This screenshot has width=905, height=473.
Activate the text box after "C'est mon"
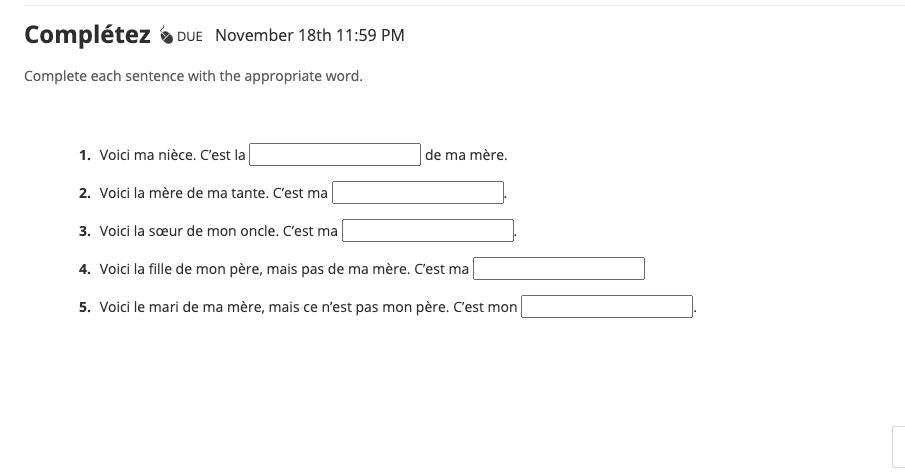(x=607, y=307)
